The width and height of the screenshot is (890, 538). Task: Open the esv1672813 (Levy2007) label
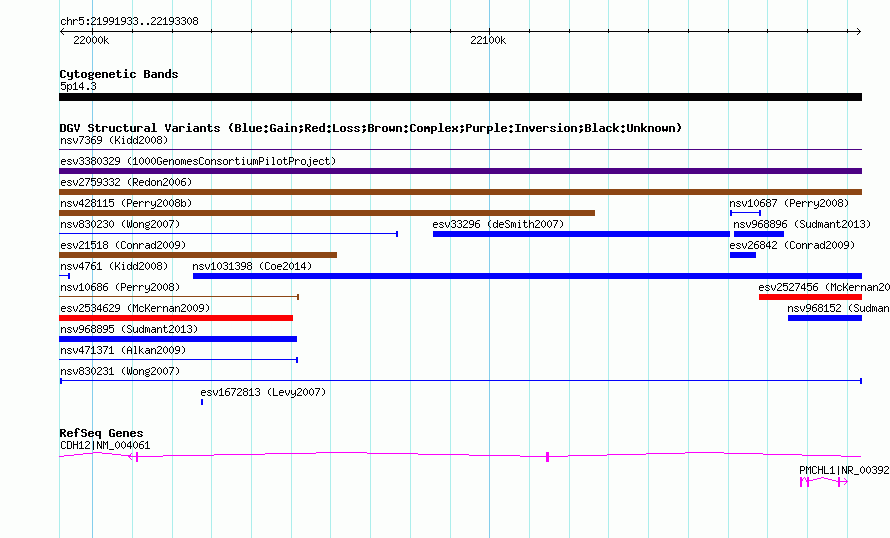pyautogui.click(x=263, y=392)
